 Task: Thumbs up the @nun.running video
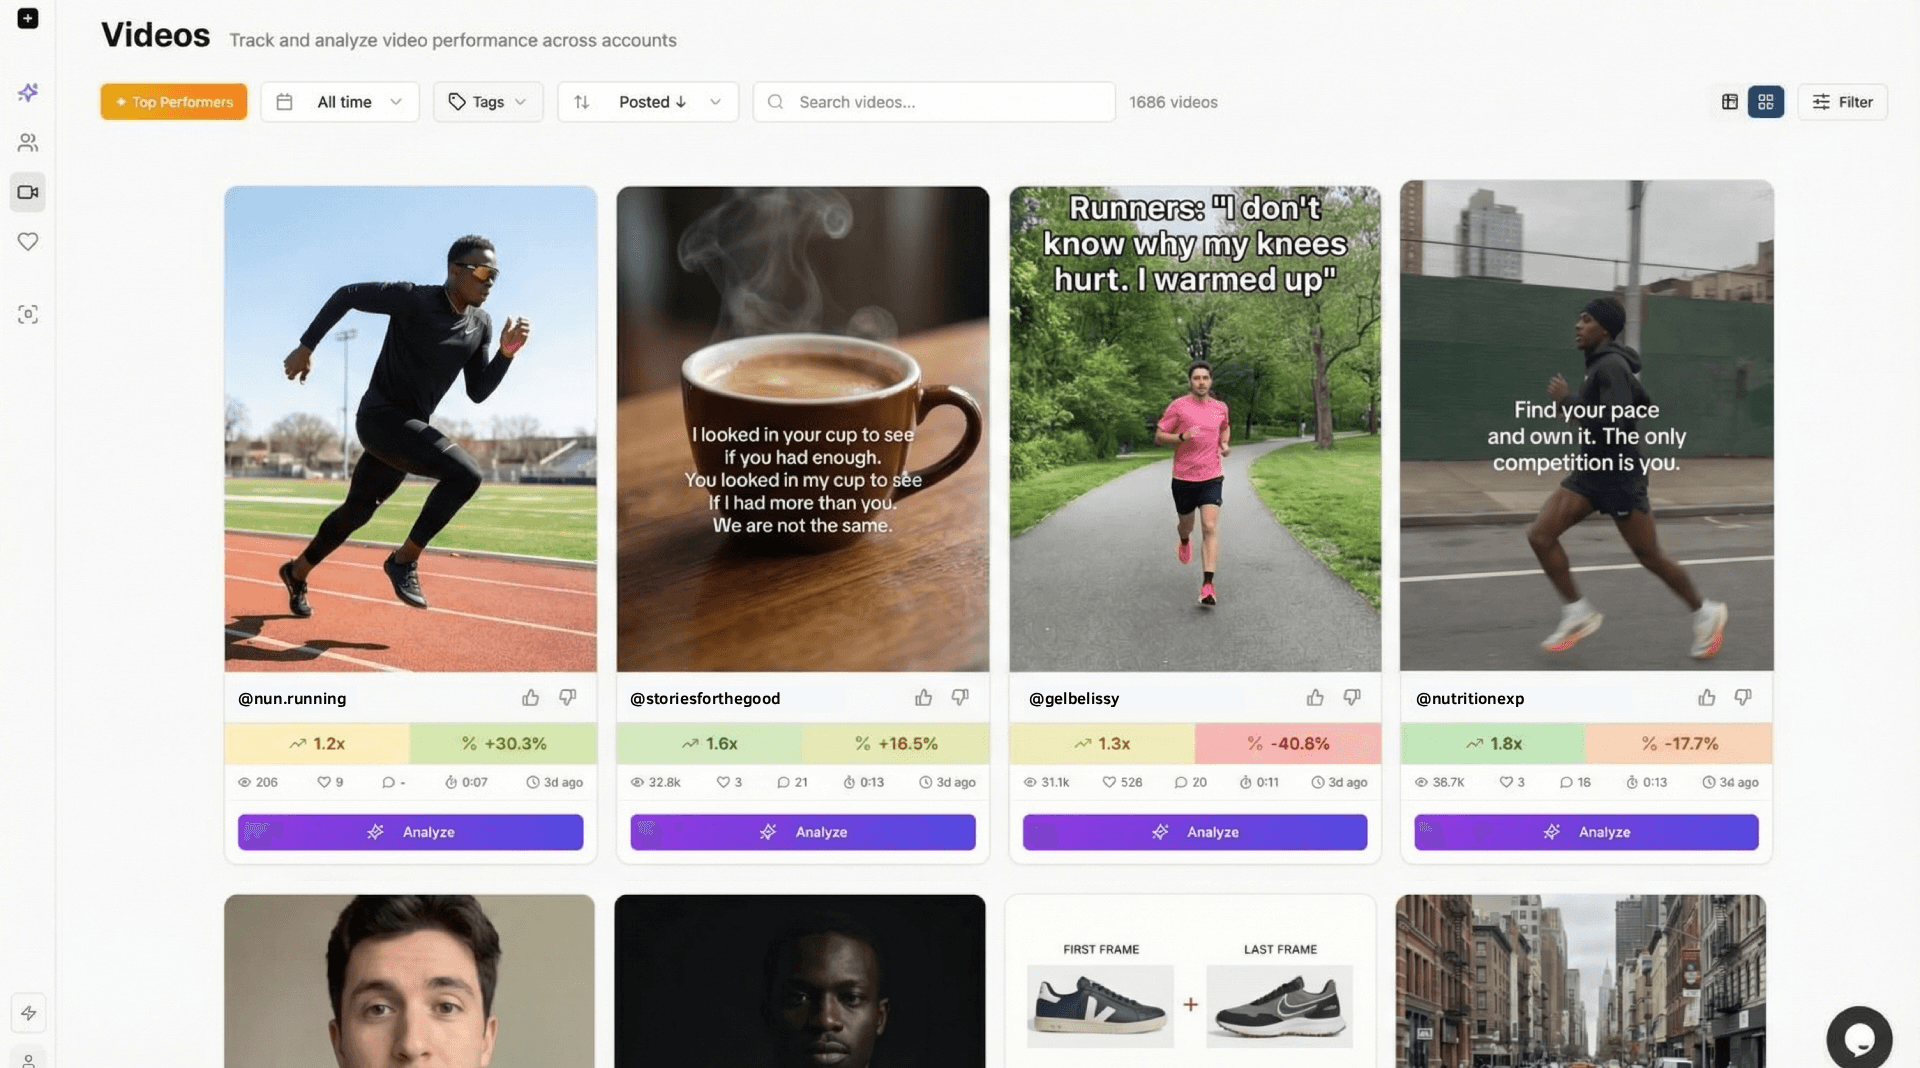(530, 697)
